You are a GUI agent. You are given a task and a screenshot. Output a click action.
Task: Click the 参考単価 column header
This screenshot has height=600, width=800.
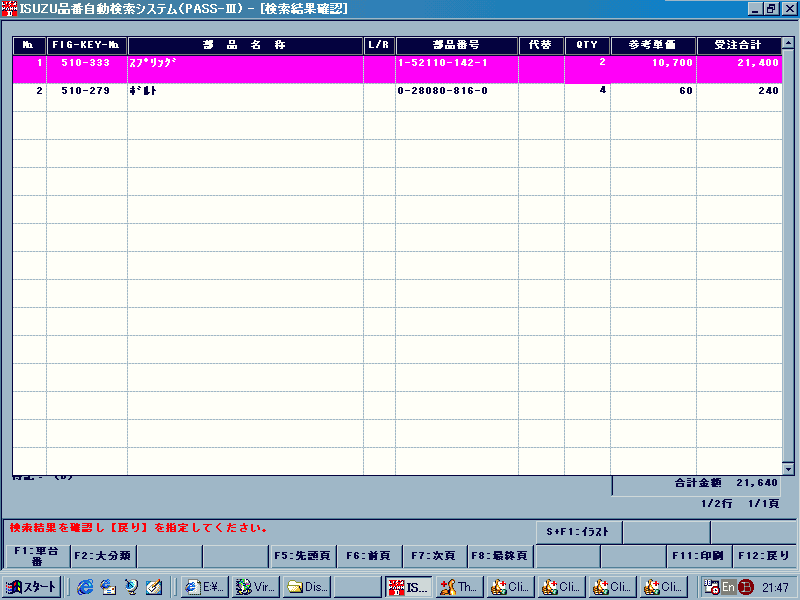pyautogui.click(x=653, y=45)
